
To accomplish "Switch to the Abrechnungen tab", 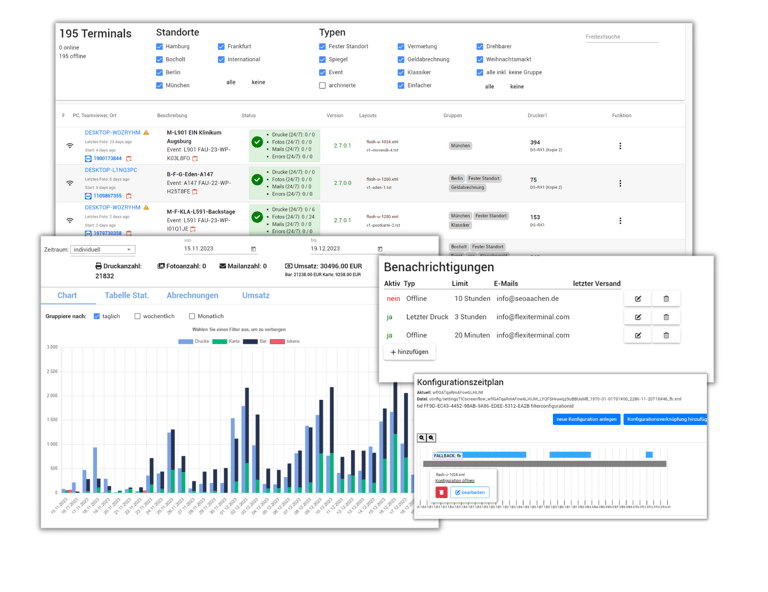I will tap(192, 295).
